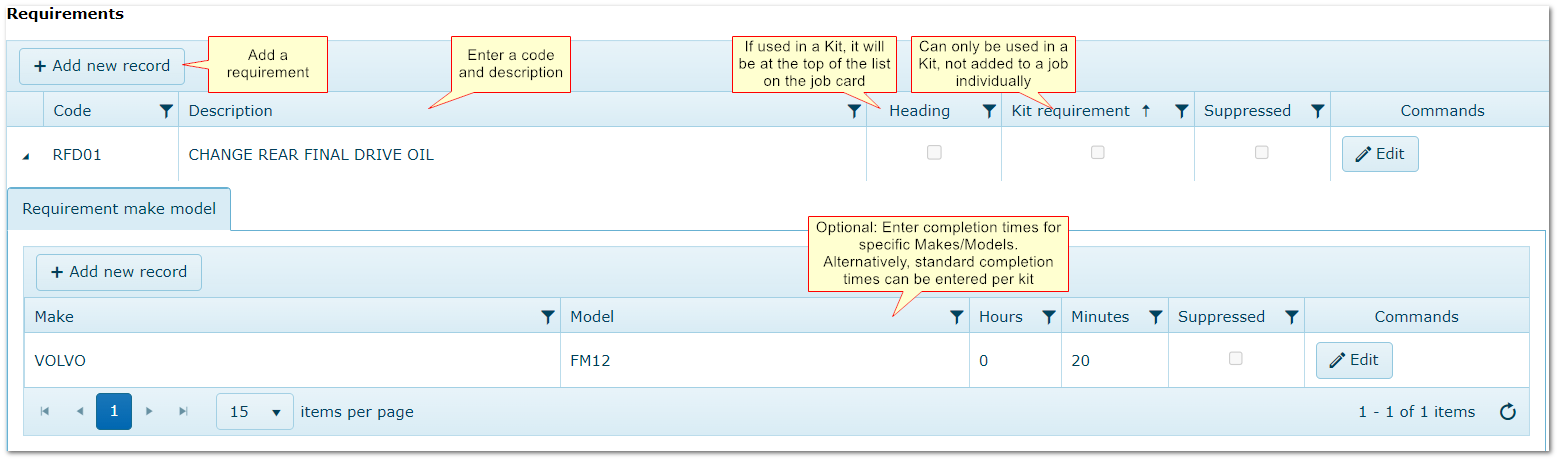The image size is (1559, 461).
Task: Toggle Suppressed checkbox for VOLVO FM12 row
Action: [x=1236, y=358]
